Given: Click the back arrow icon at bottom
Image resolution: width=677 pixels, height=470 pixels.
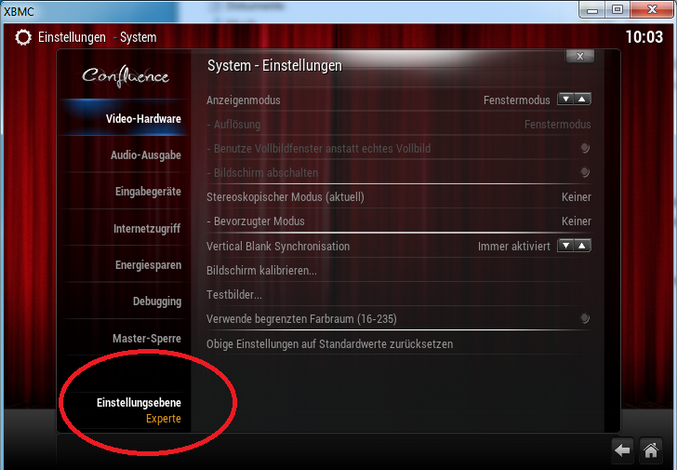Looking at the screenshot, I should (x=623, y=451).
